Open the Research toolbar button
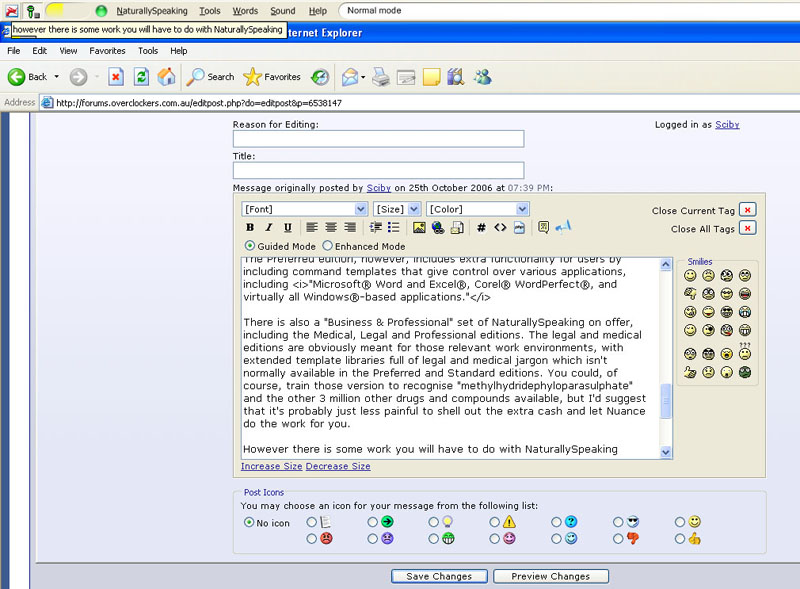Viewport: 800px width, 589px height. pos(456,77)
